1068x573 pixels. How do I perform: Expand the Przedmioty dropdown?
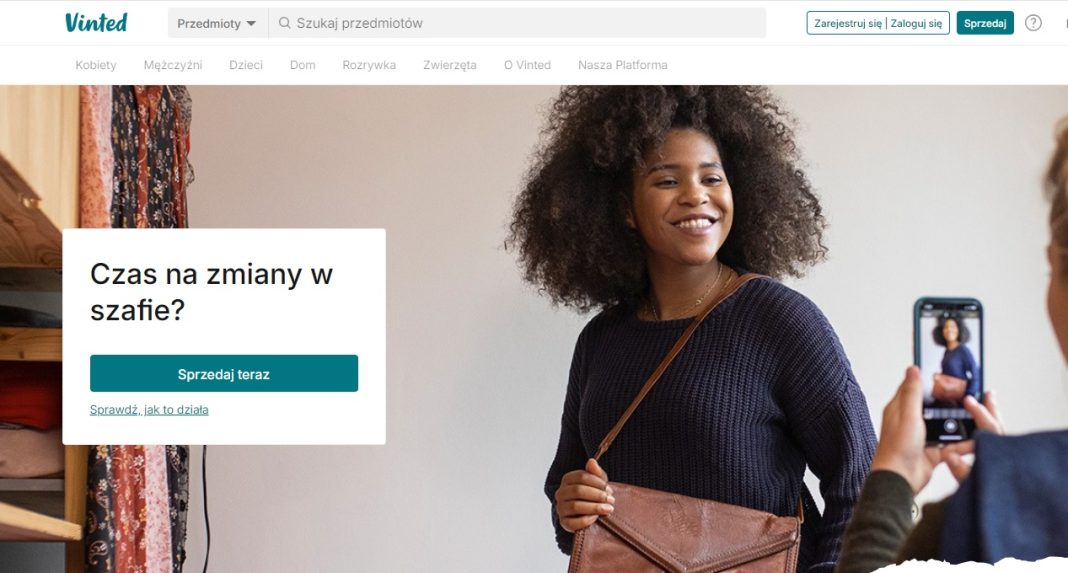(217, 23)
